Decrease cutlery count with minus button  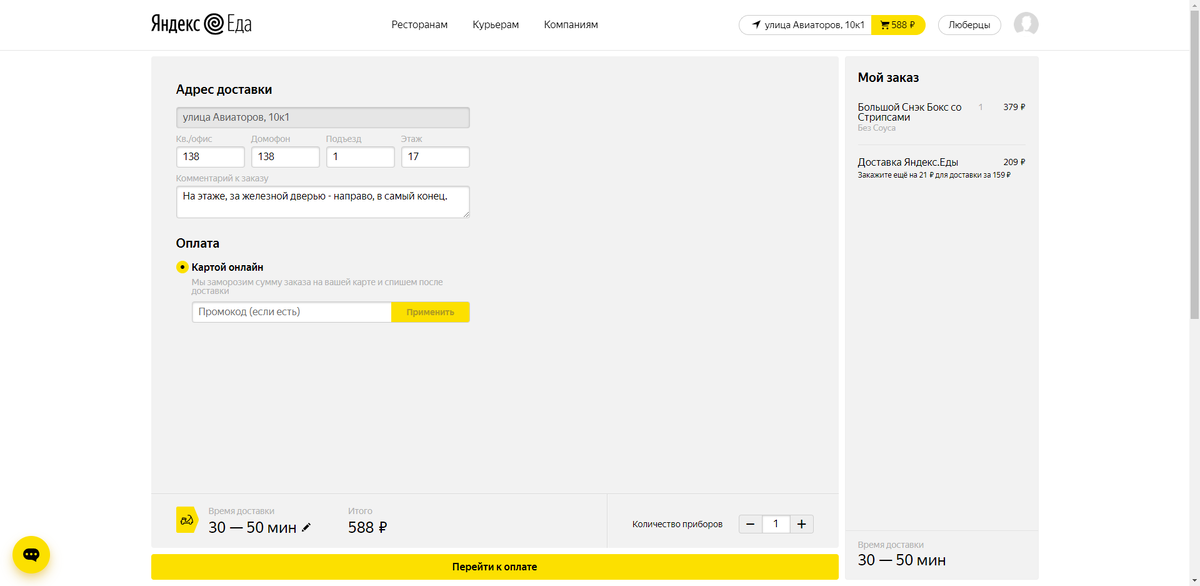coord(750,524)
